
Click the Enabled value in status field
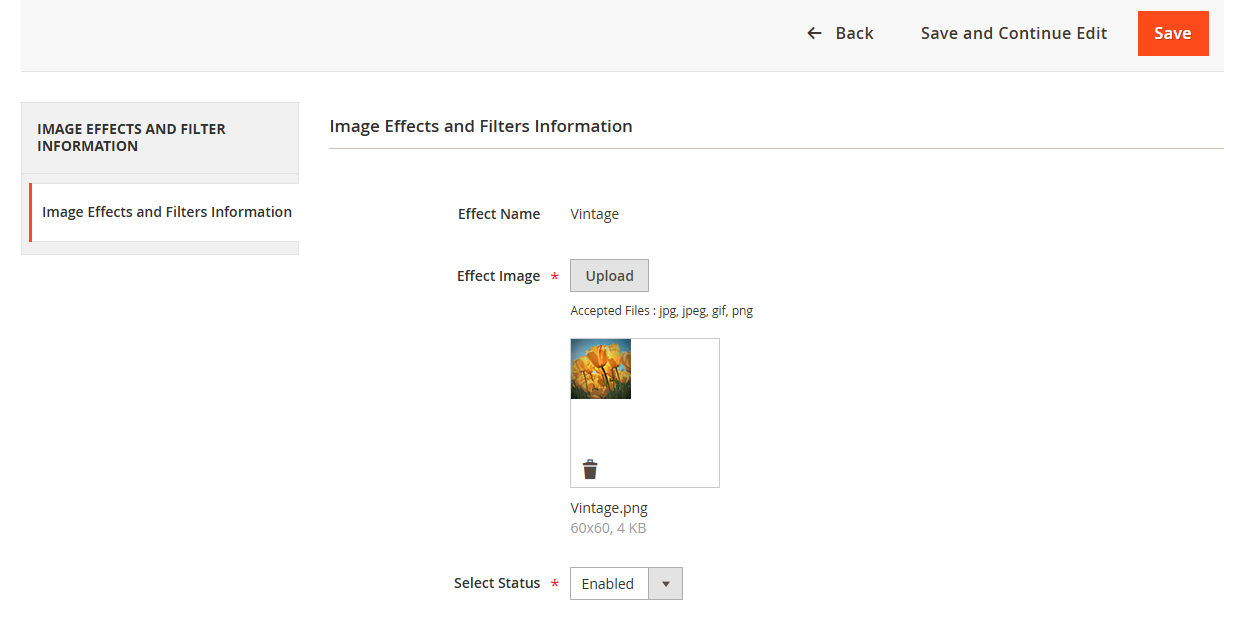point(608,584)
